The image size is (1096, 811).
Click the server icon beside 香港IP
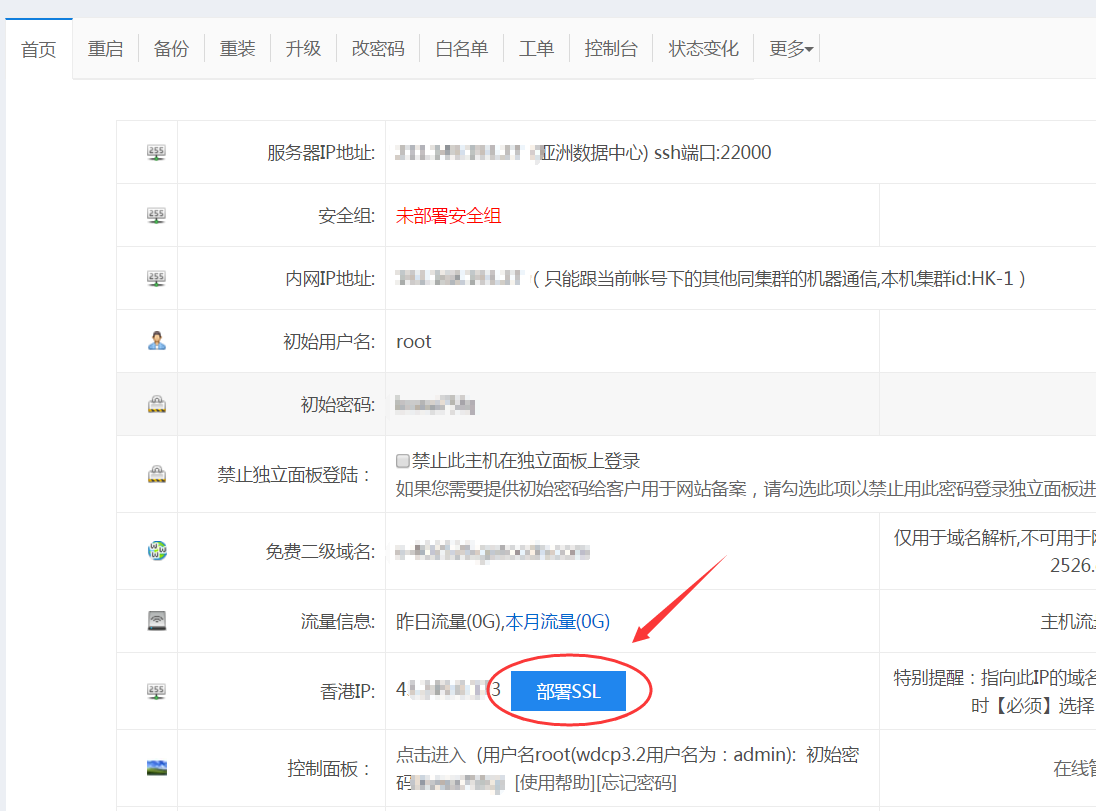click(156, 691)
